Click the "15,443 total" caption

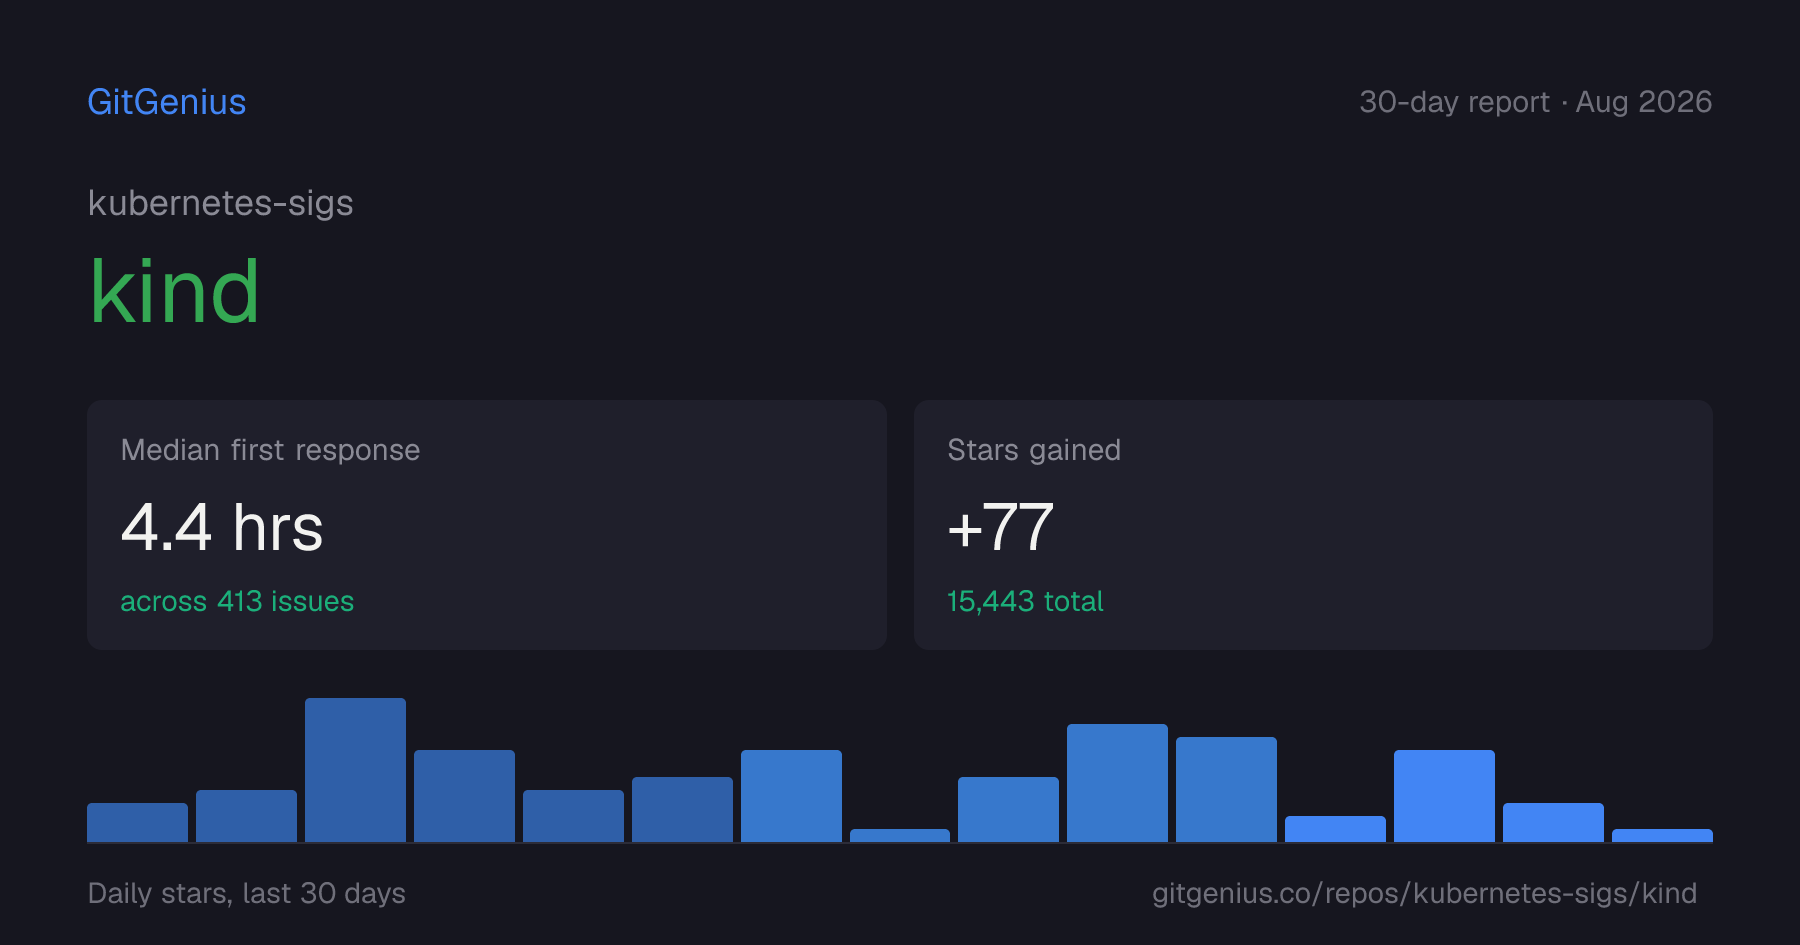click(x=1025, y=601)
